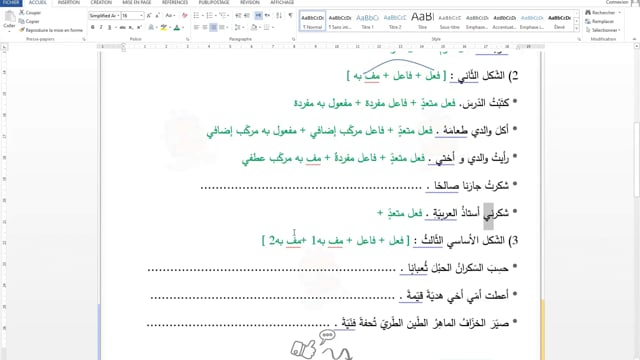Click the Couper scissors icon
Image resolution: width=640 pixels, height=360 pixels.
click(22, 13)
